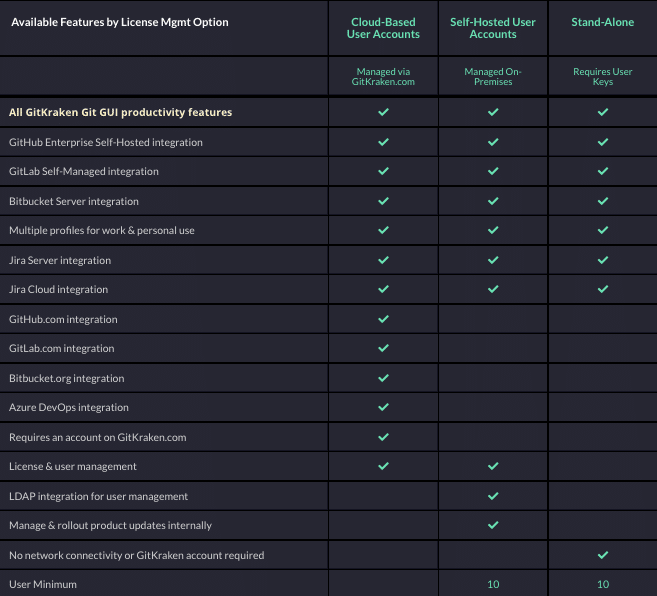The height and width of the screenshot is (596, 657).
Task: Click the All GitKraken Git GUI productivity features row
Action: 328,112
